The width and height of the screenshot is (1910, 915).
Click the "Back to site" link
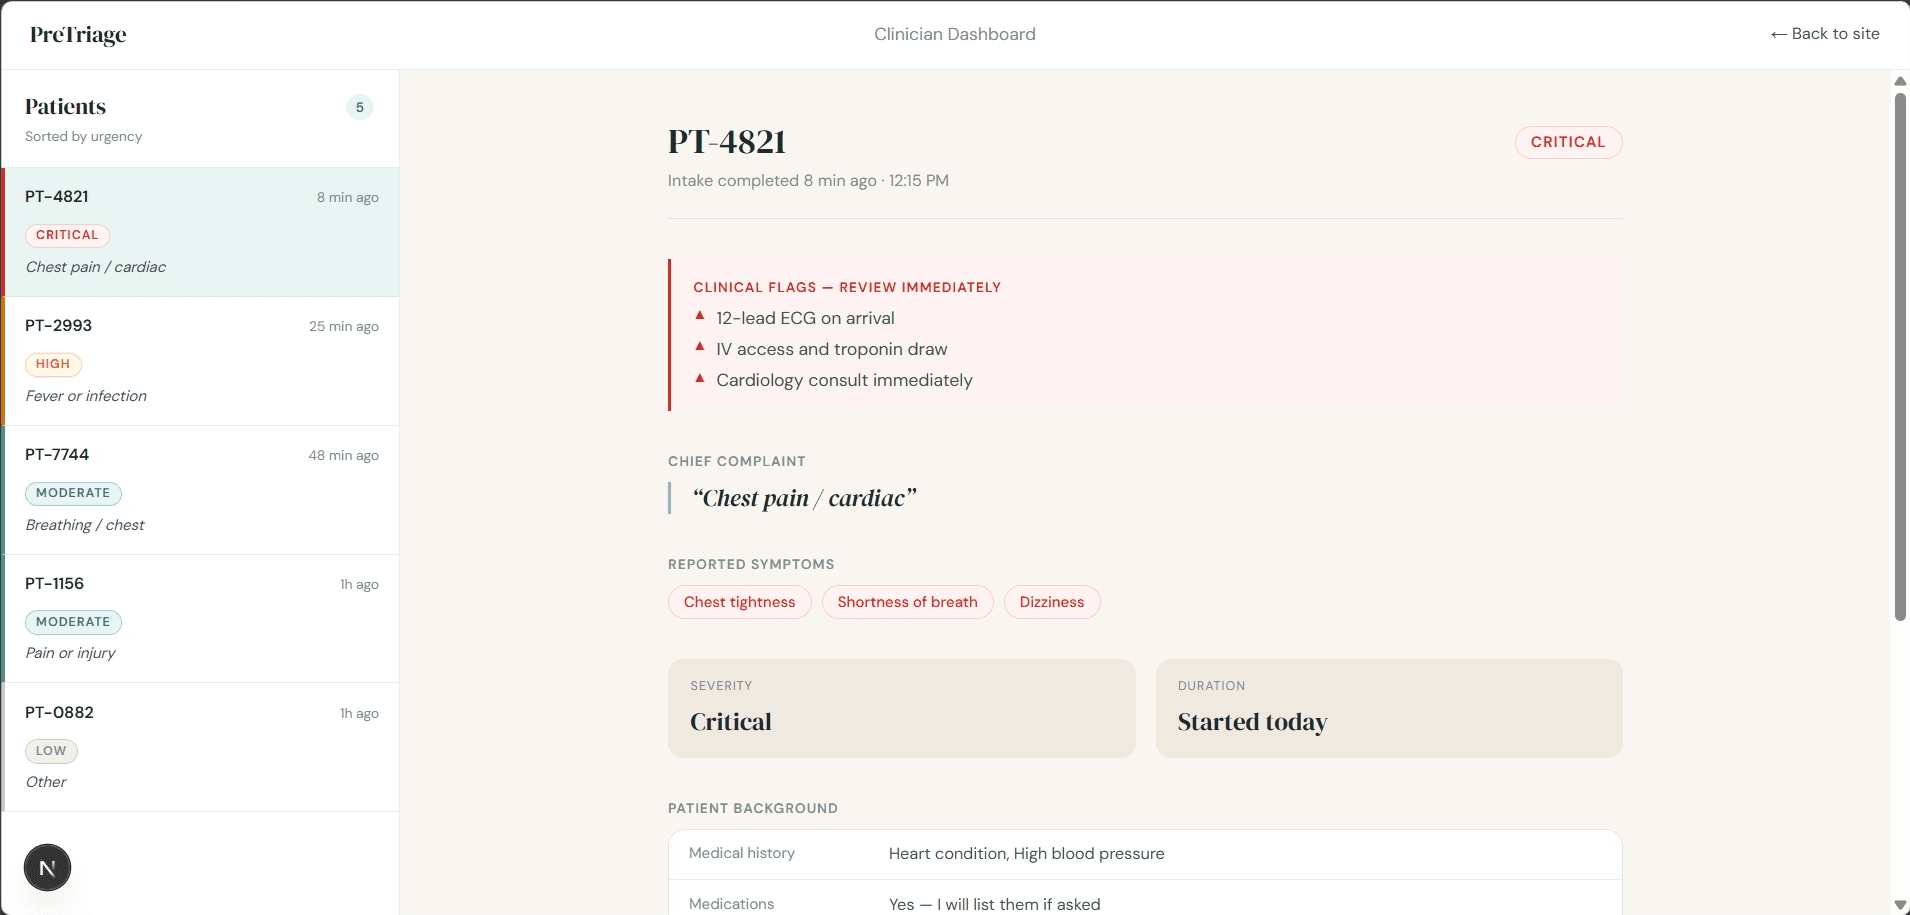pyautogui.click(x=1825, y=33)
